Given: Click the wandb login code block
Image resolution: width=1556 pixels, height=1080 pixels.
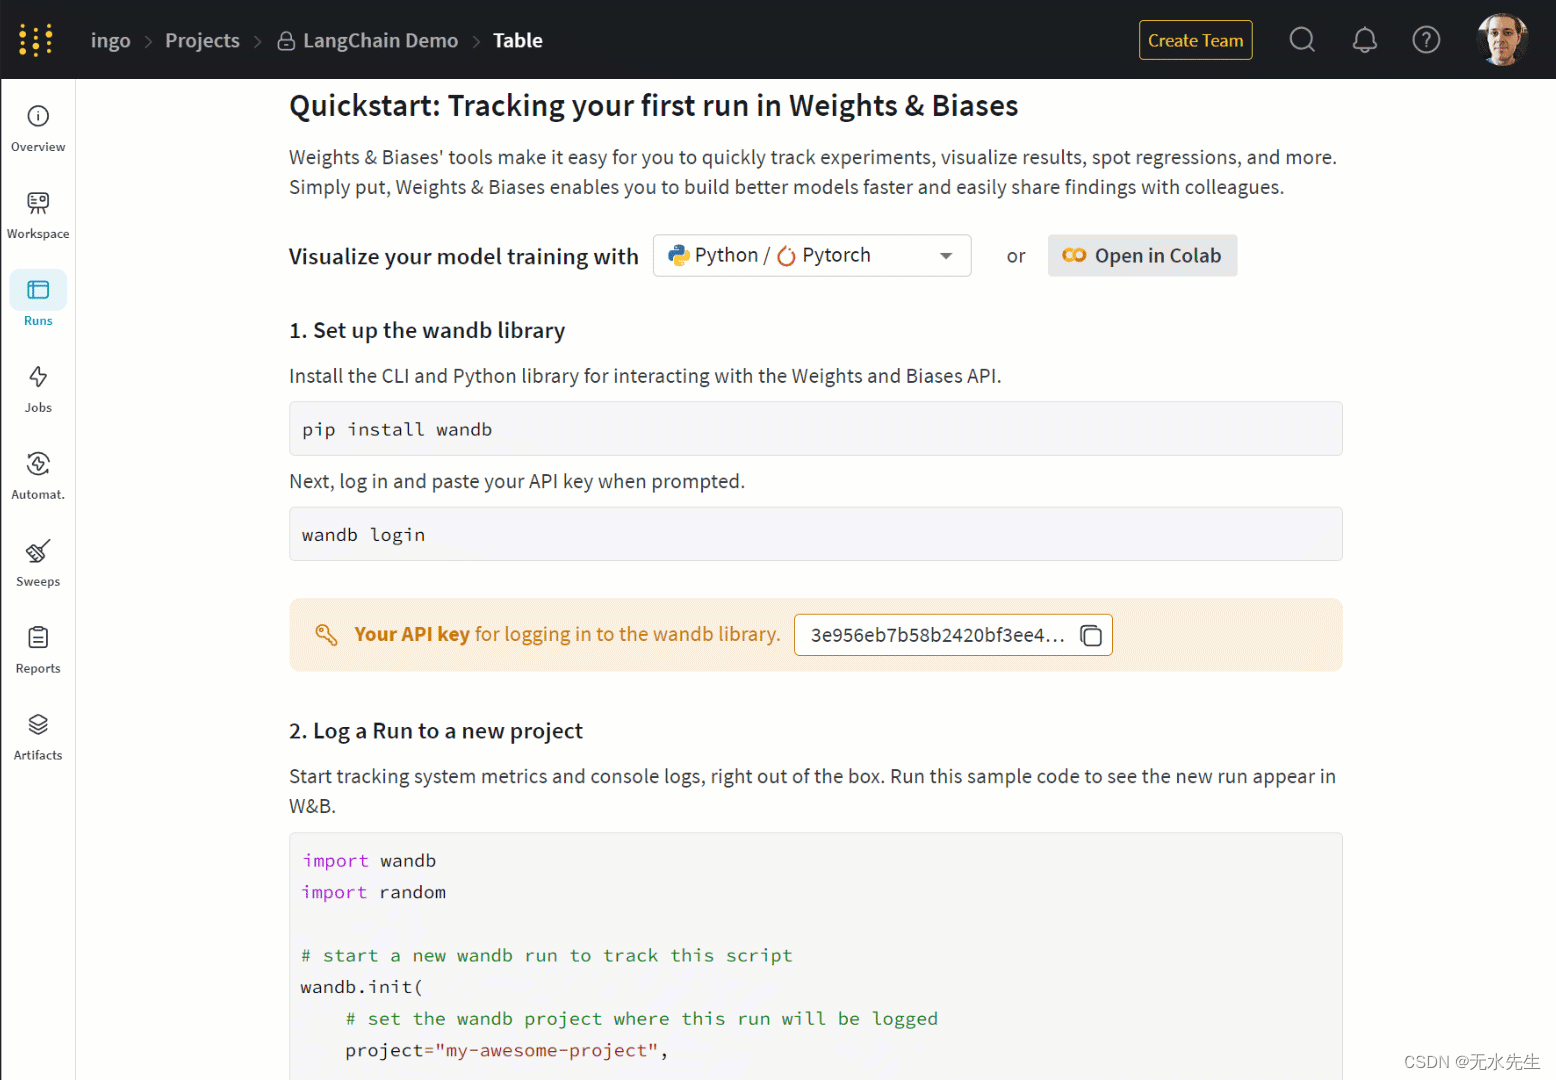Looking at the screenshot, I should [x=816, y=534].
